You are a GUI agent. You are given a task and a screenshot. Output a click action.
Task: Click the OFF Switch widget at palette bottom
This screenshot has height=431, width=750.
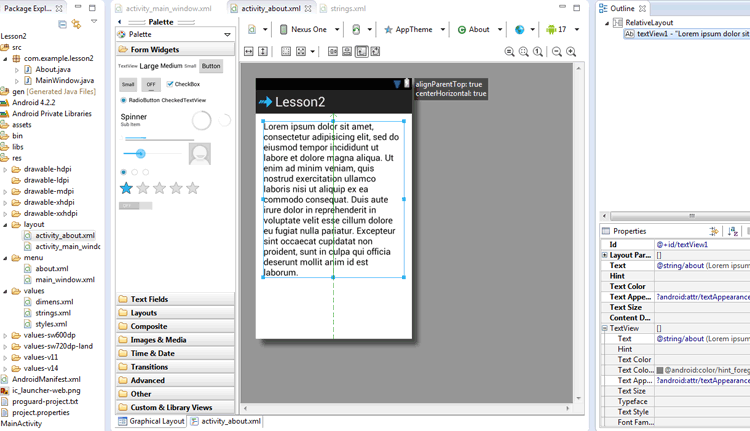[135, 206]
